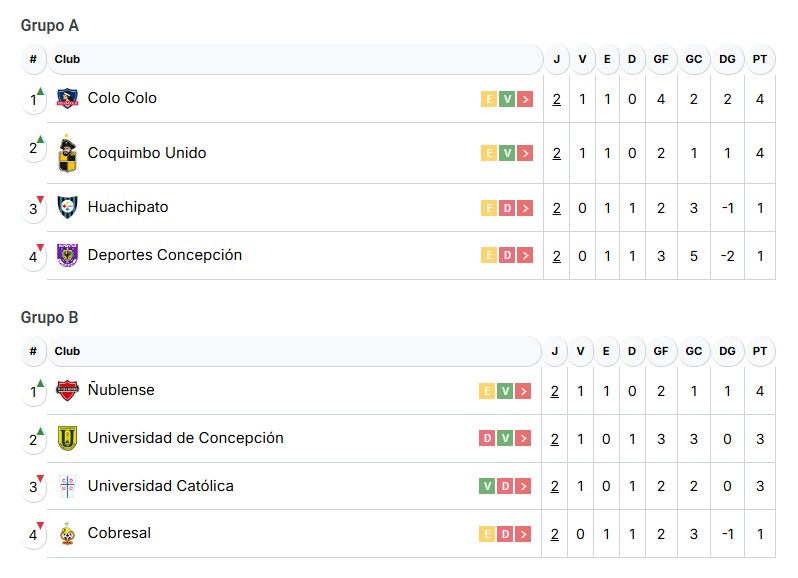Click the Colo Colo club crest

pos(67,98)
